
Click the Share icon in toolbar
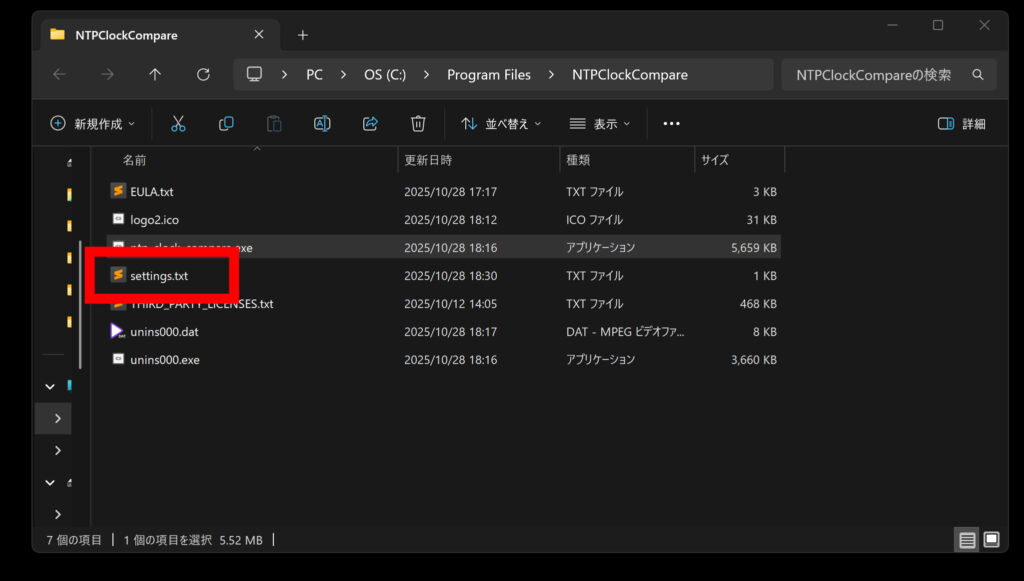370,124
